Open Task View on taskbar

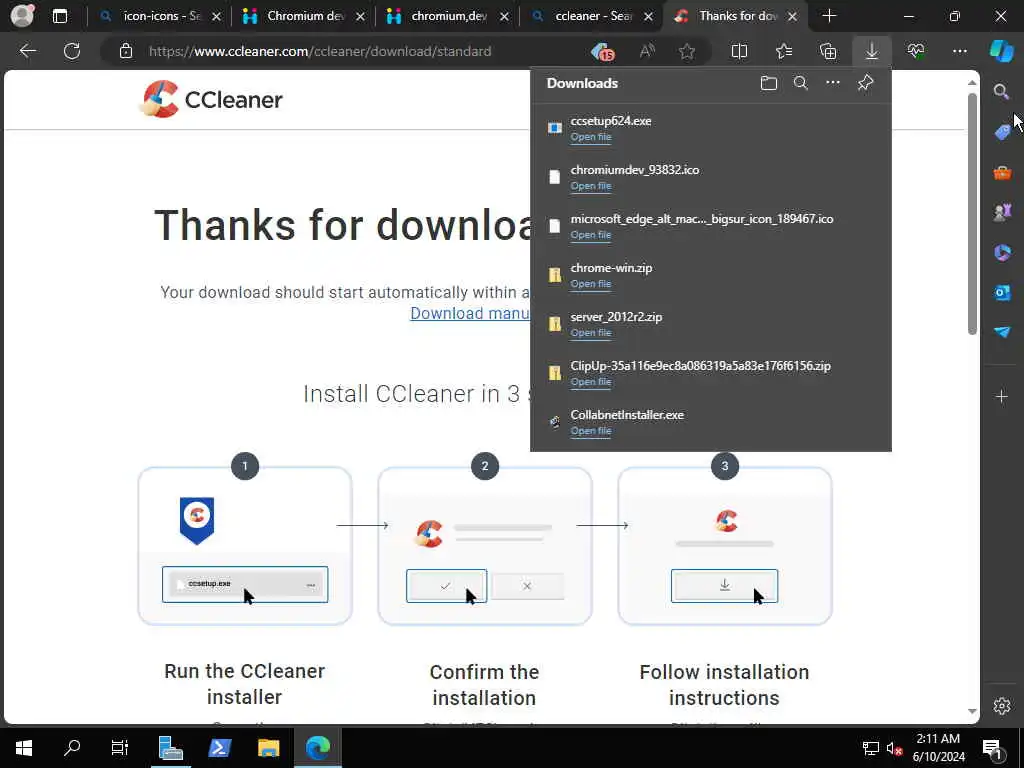coord(120,748)
